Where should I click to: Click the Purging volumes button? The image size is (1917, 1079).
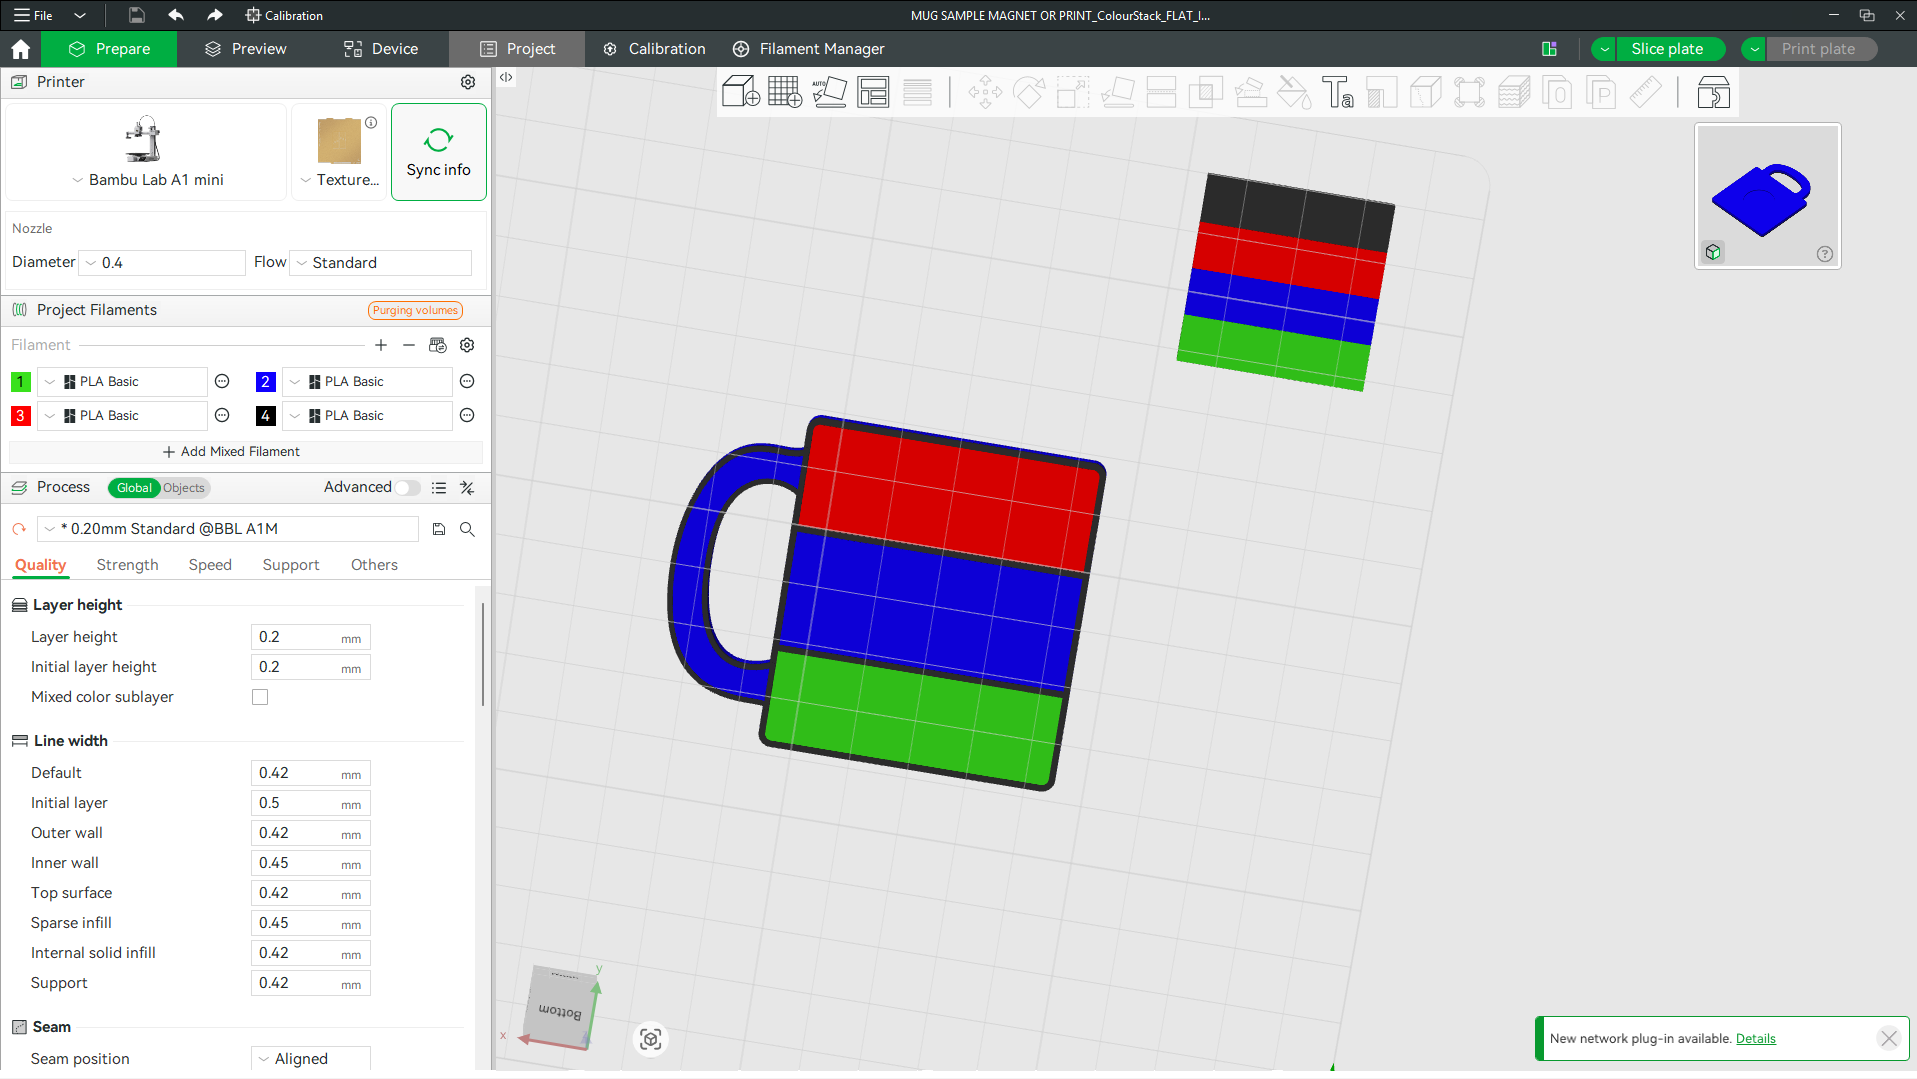tap(415, 310)
